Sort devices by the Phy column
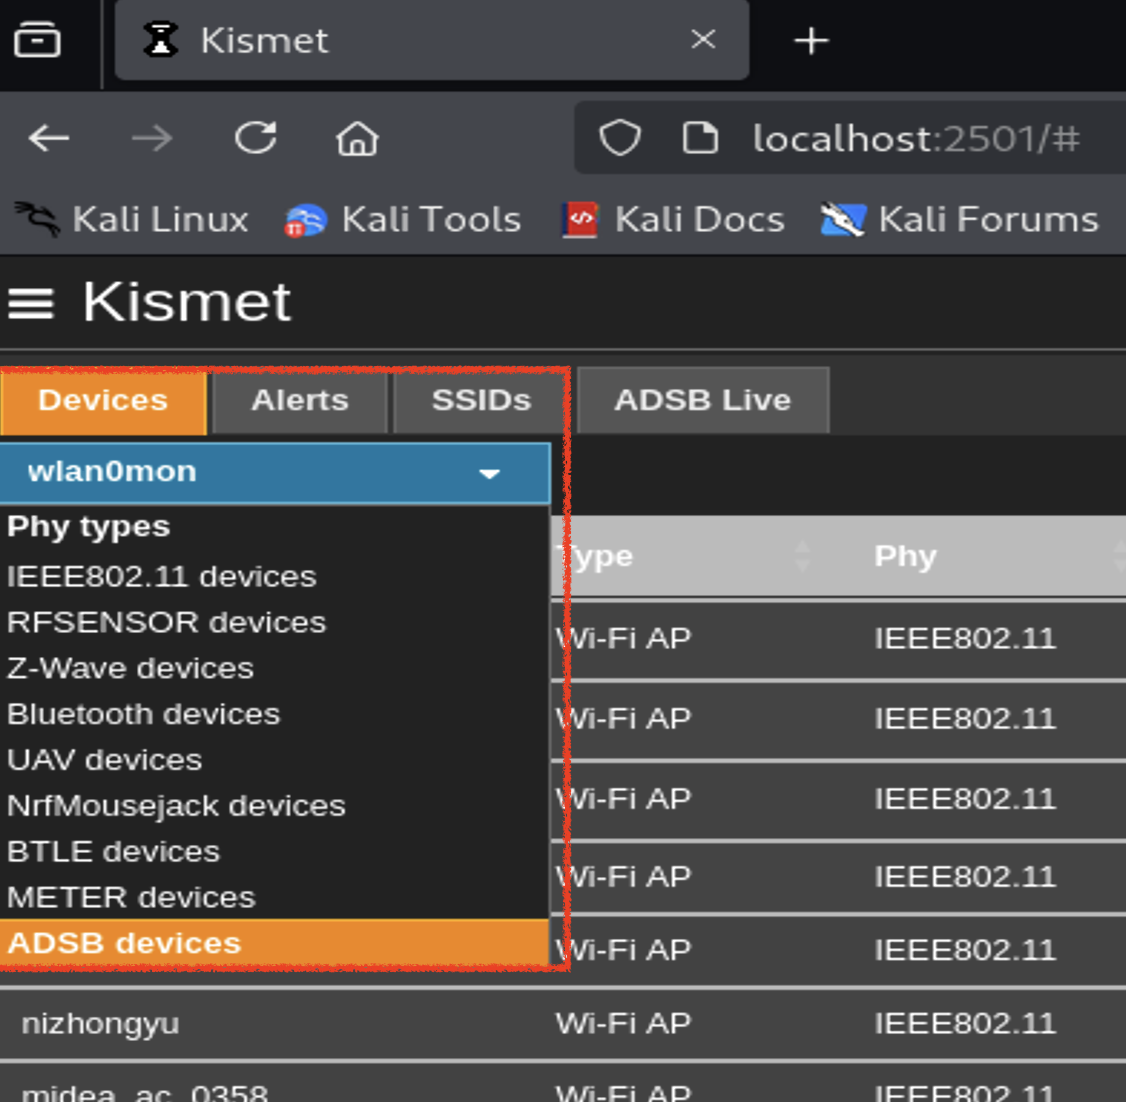The width and height of the screenshot is (1126, 1102). [x=904, y=556]
